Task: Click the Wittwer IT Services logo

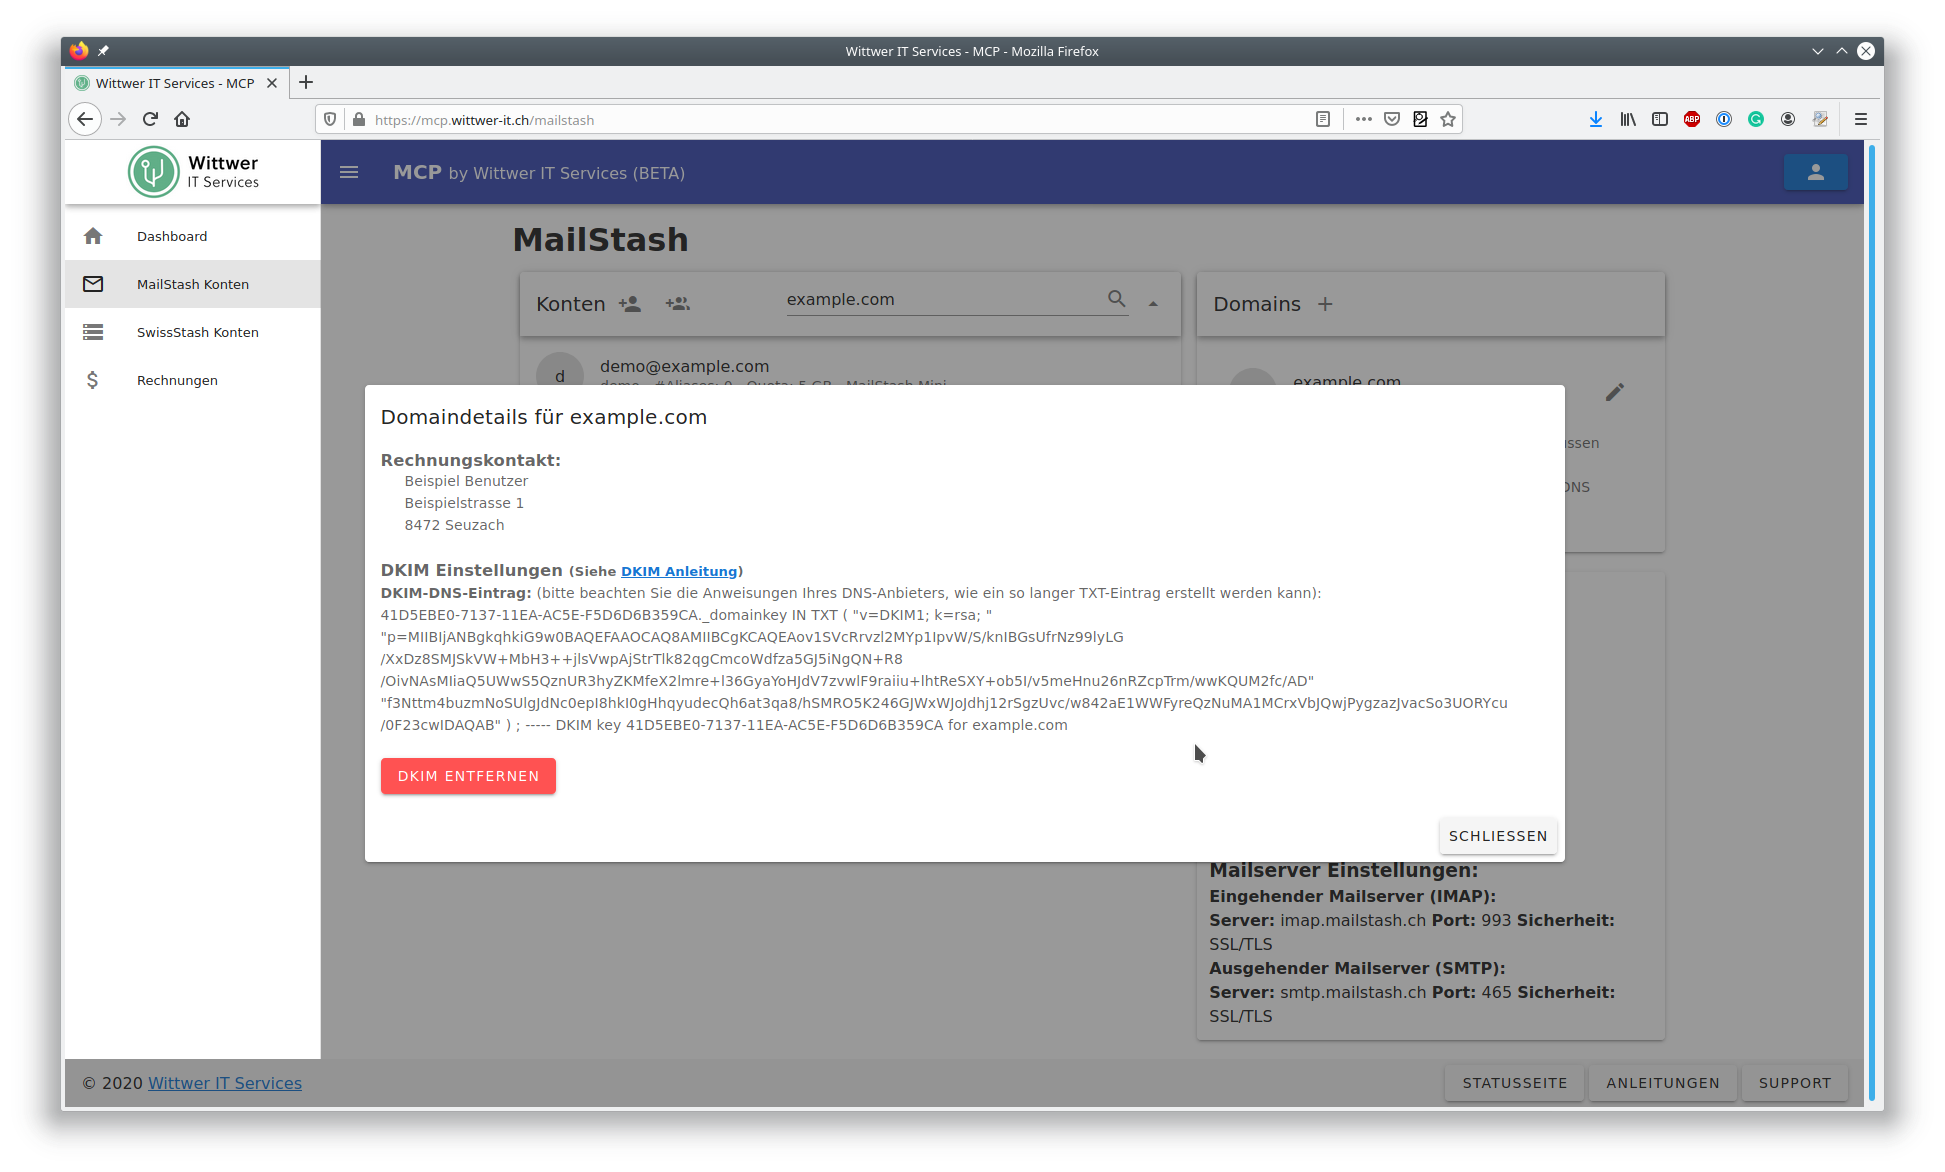Action: click(193, 172)
